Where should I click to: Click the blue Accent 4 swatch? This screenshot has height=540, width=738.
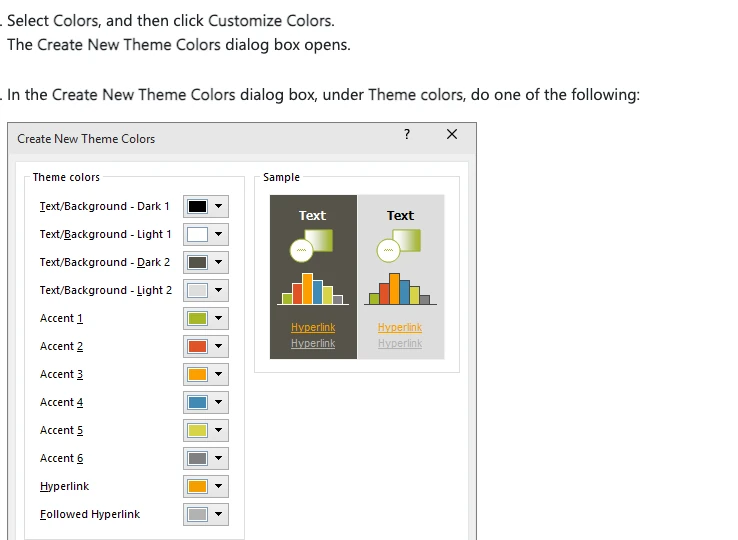[x=197, y=402]
